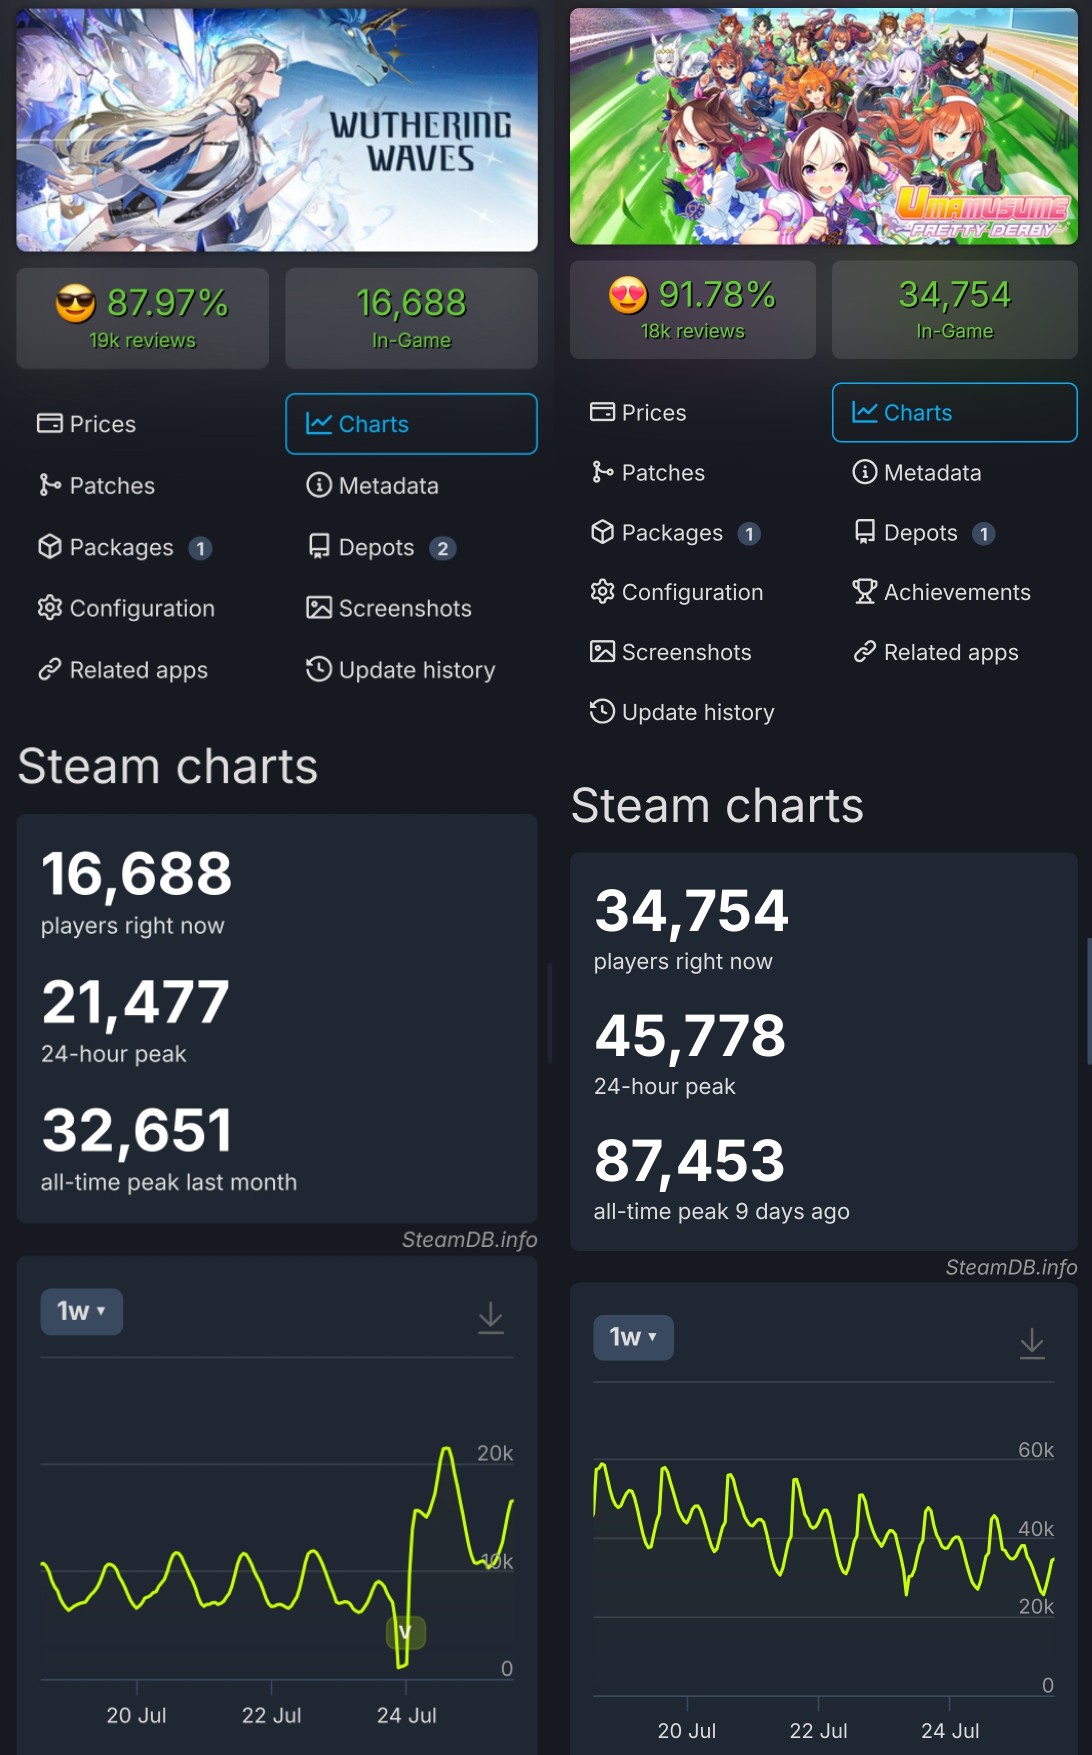Click the Wuthering Waves Depots icon
The width and height of the screenshot is (1092, 1755).
pyautogui.click(x=318, y=547)
